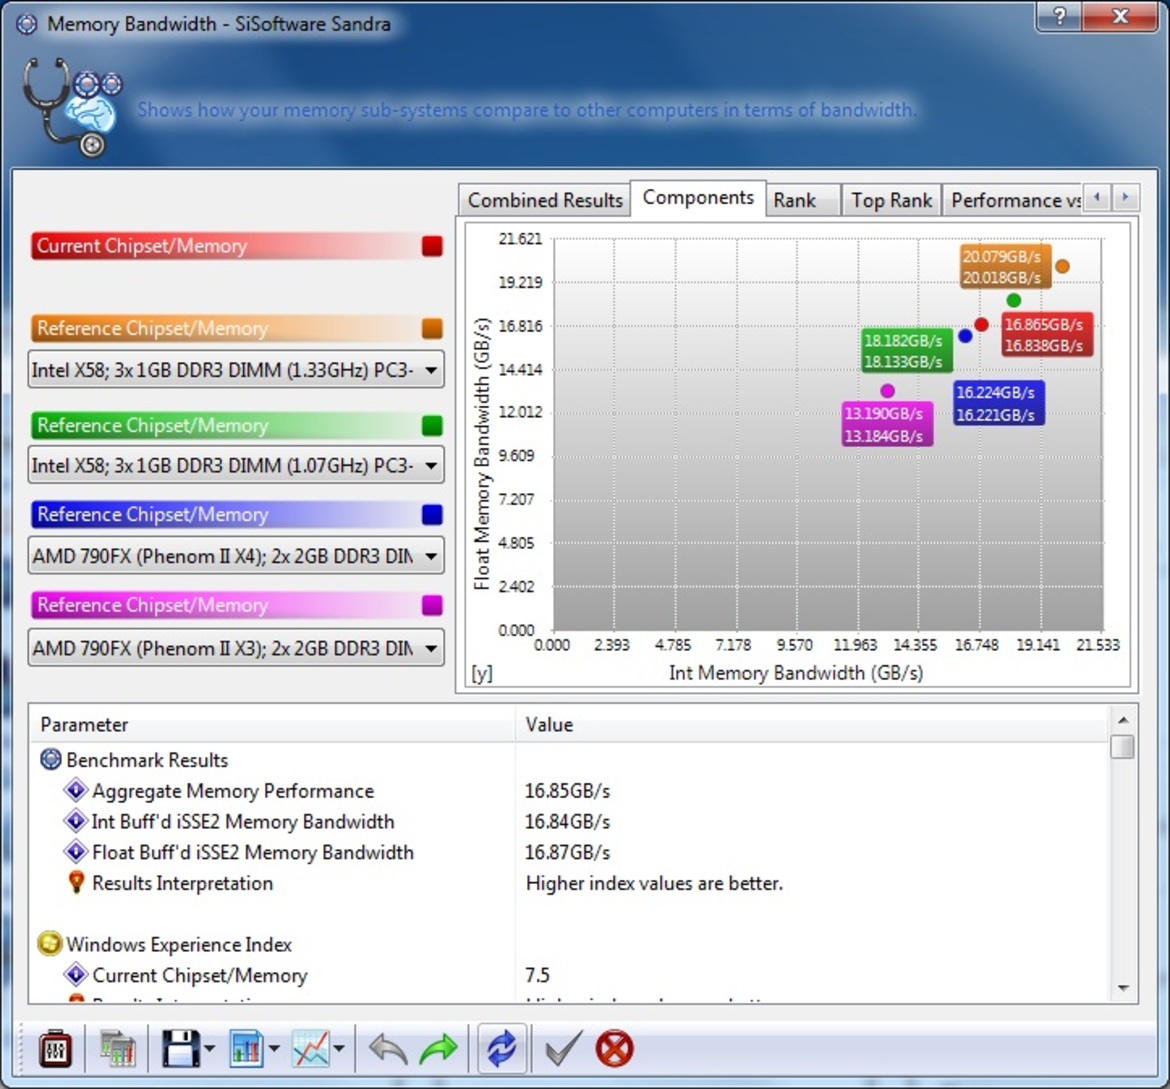
Task: Click the Sandra icon in title bar
Action: coord(26,24)
